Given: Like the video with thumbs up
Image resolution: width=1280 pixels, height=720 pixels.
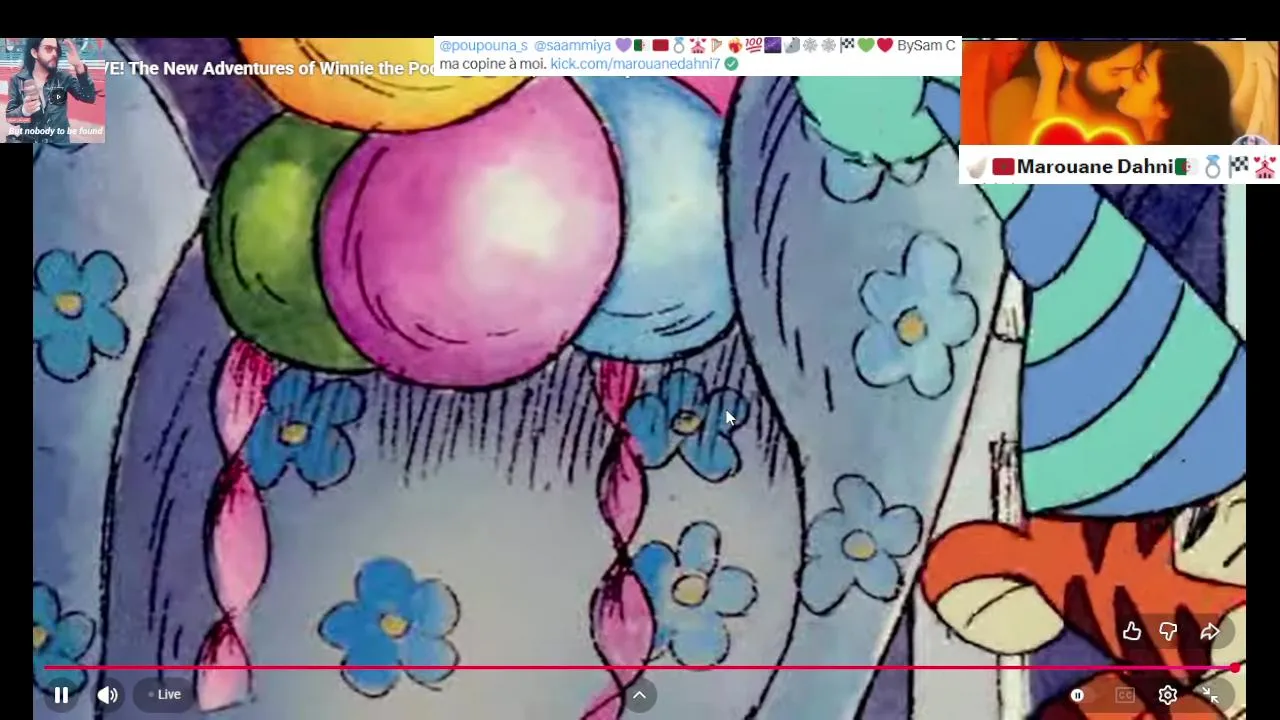Looking at the screenshot, I should (1131, 631).
